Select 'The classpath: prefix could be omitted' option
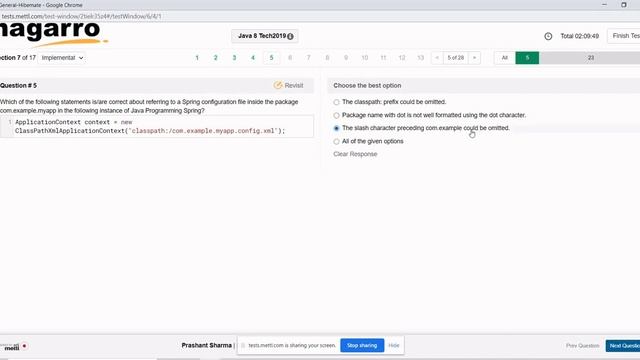 (336, 102)
